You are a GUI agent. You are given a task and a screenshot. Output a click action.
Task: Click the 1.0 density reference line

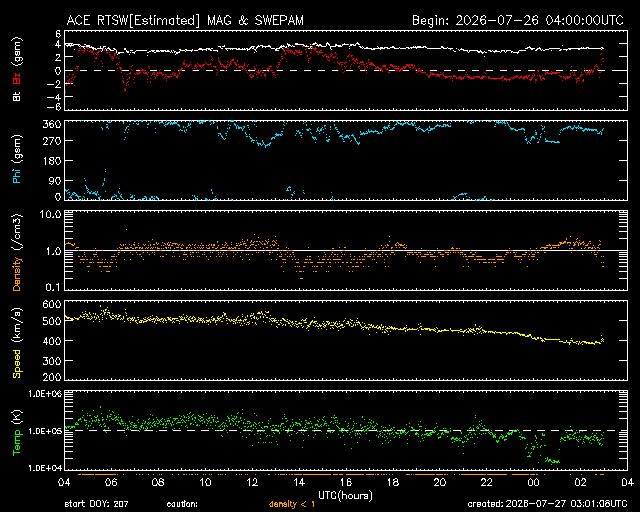point(346,250)
